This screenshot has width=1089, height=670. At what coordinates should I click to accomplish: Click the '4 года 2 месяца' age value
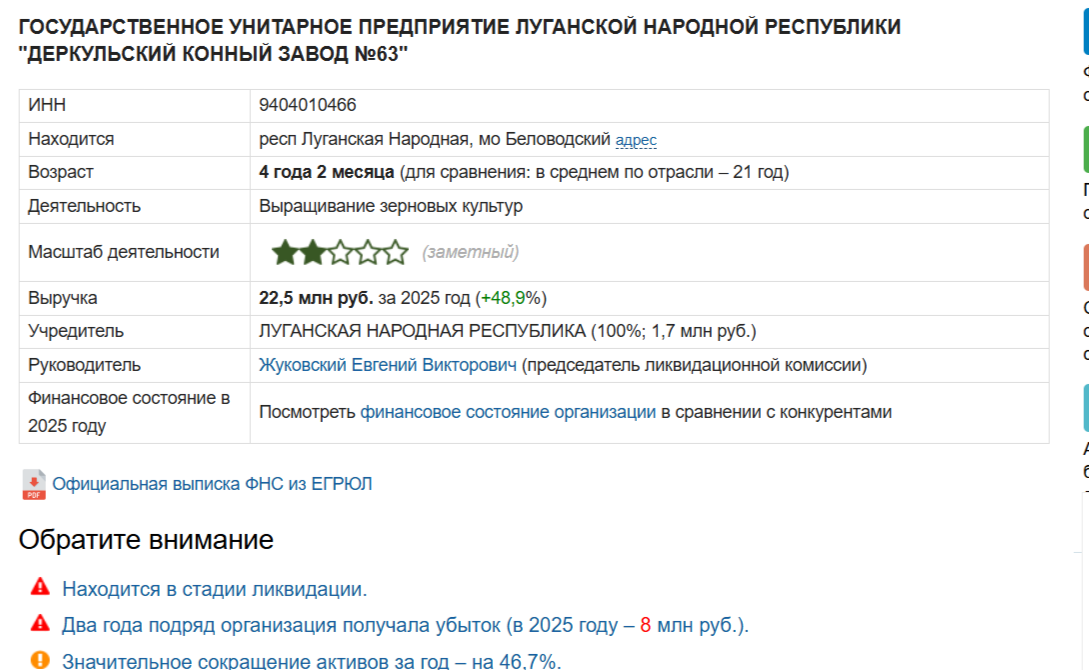tap(326, 172)
